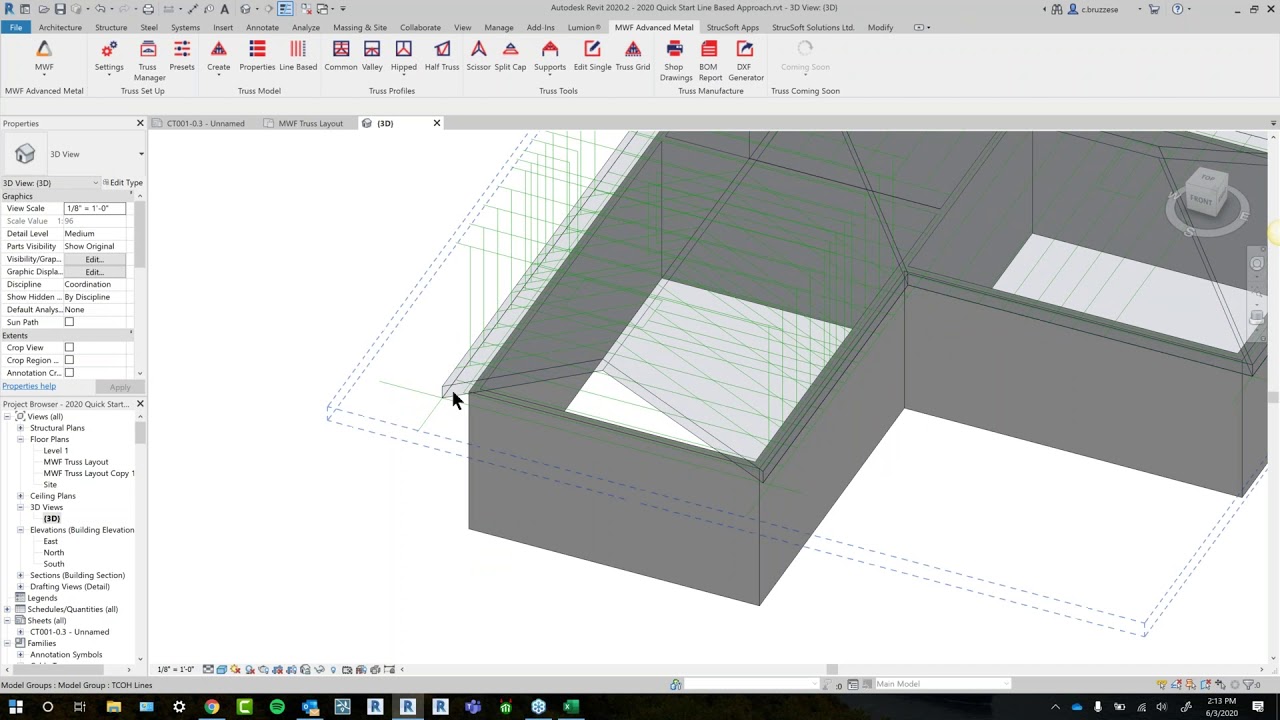Select the Valley truss profile
Screen dimensions: 1280x720
(x=372, y=56)
